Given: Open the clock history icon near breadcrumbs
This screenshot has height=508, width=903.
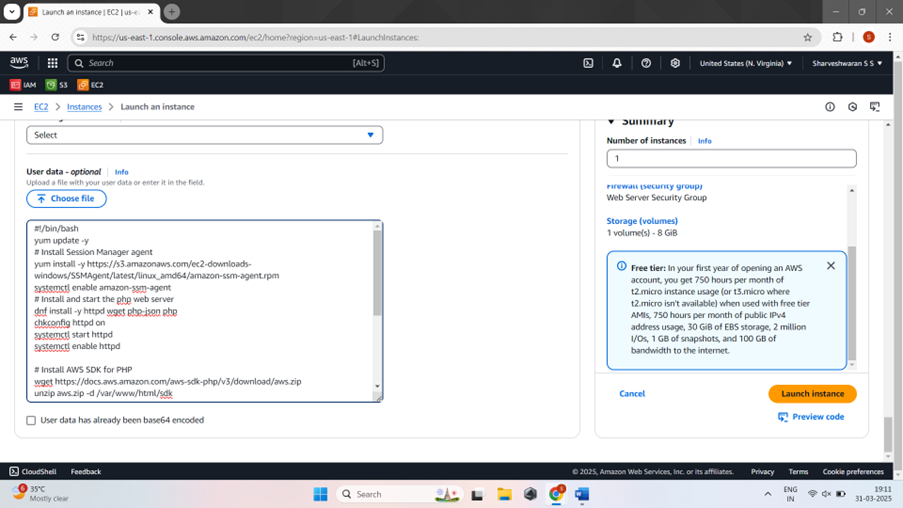Looking at the screenshot, I should [x=852, y=107].
